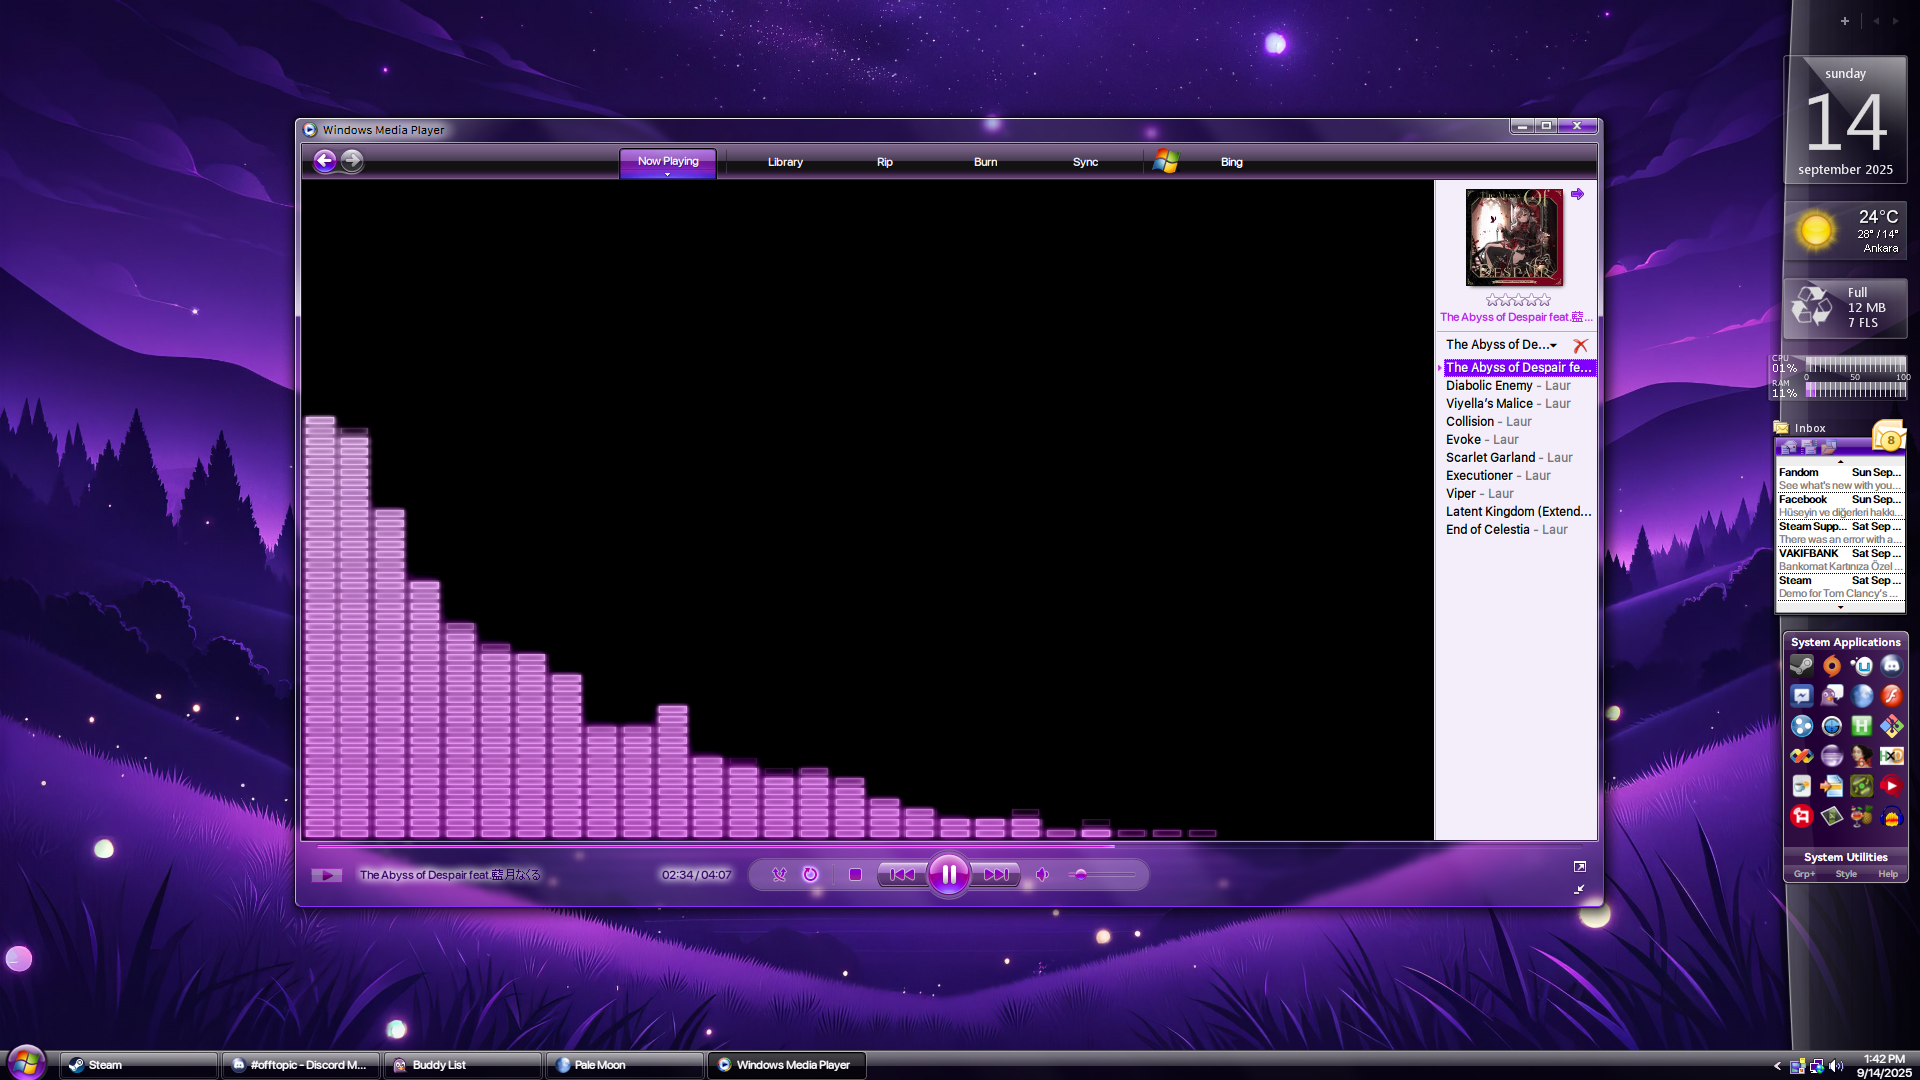Viewport: 1920px width, 1080px height.
Task: Switch to full screen view
Action: pos(1580,867)
